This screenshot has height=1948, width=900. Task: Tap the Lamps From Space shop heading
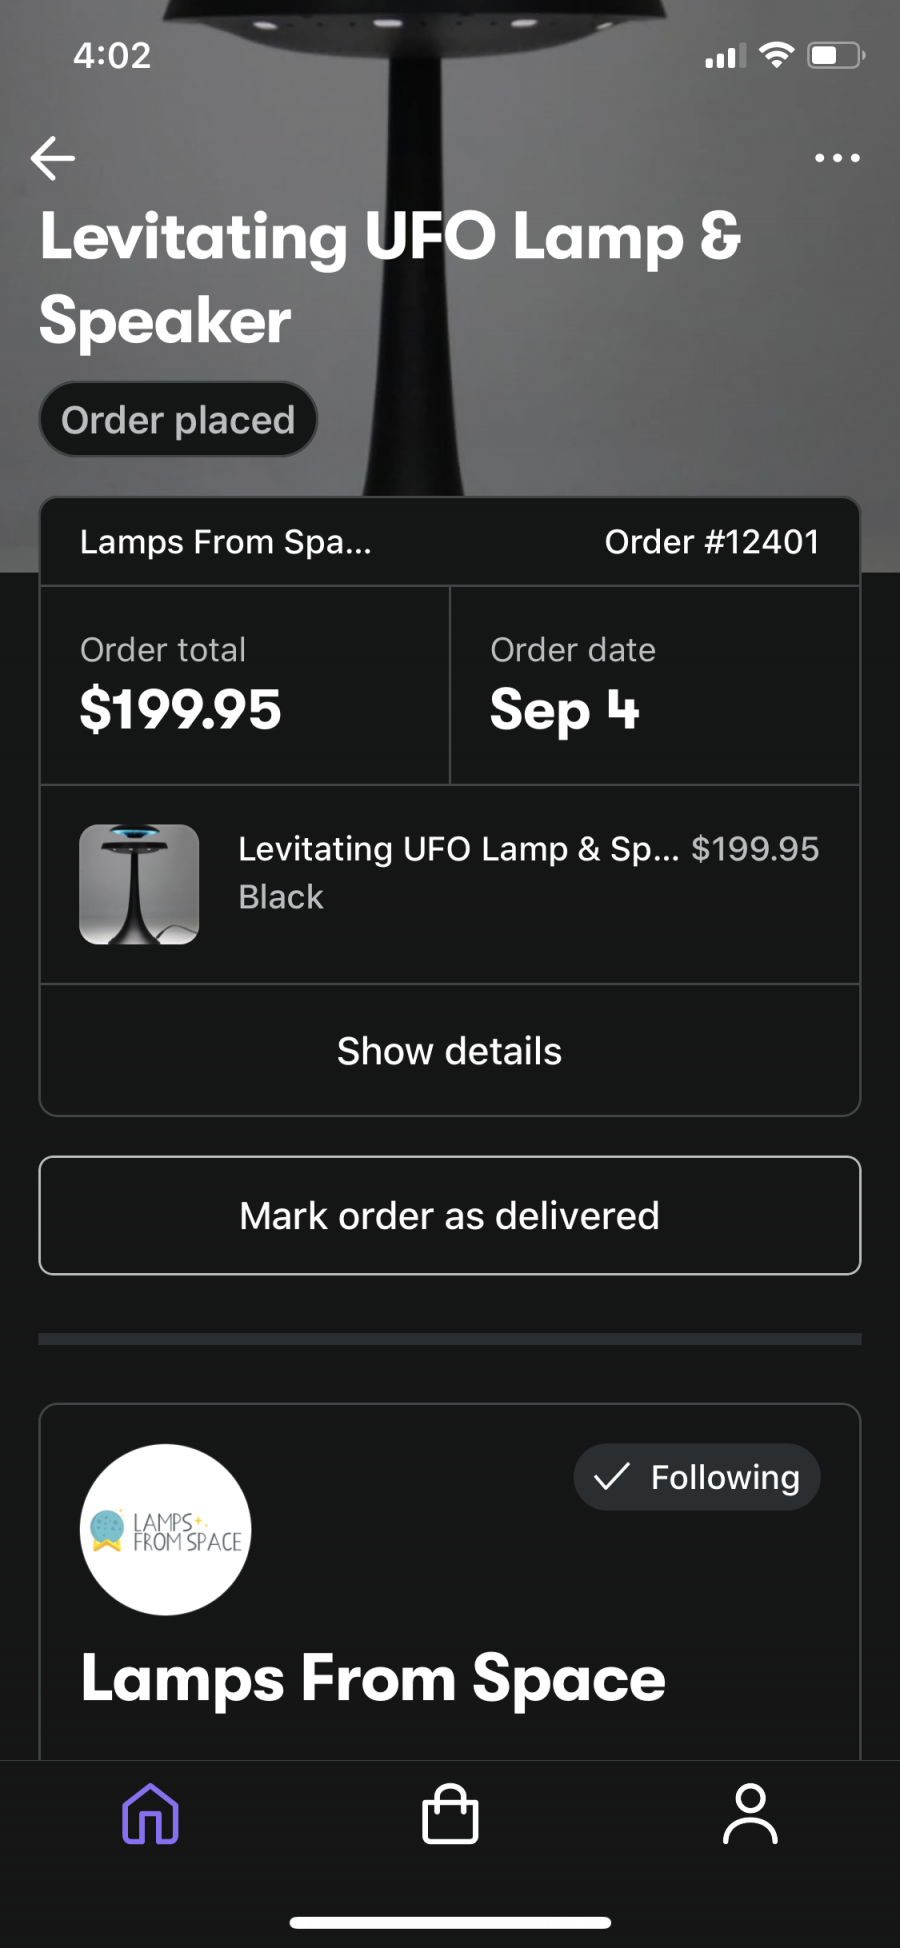tap(373, 1679)
